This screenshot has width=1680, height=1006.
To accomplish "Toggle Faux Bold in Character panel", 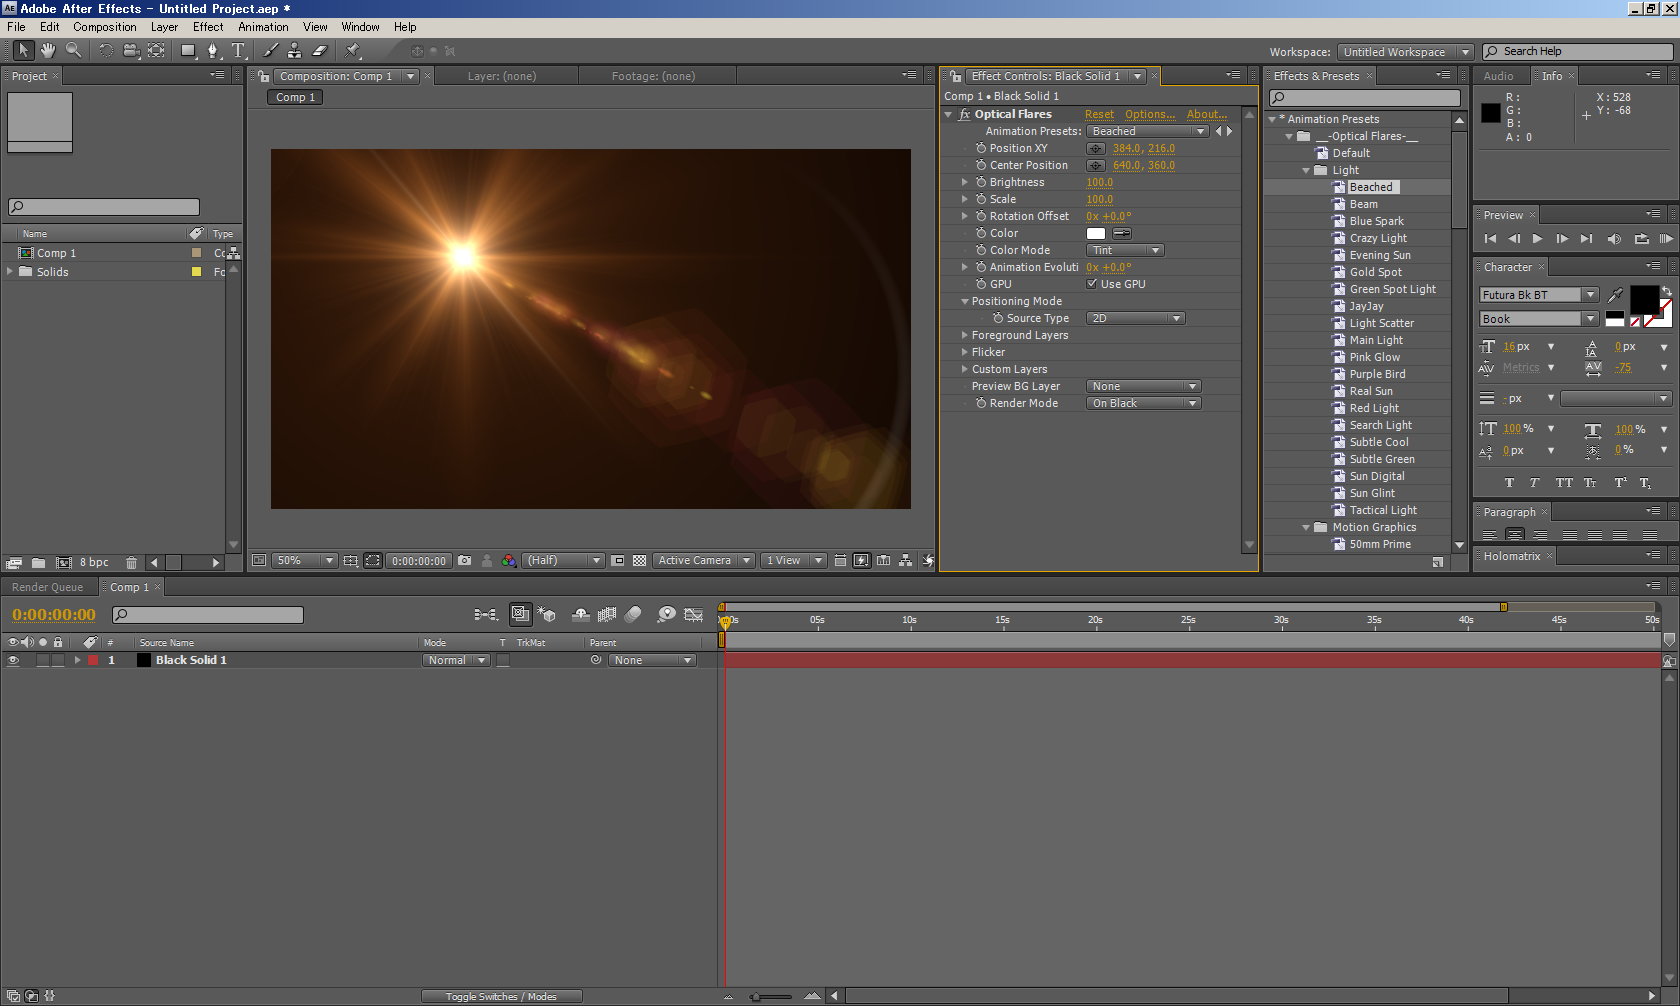I will point(1509,483).
